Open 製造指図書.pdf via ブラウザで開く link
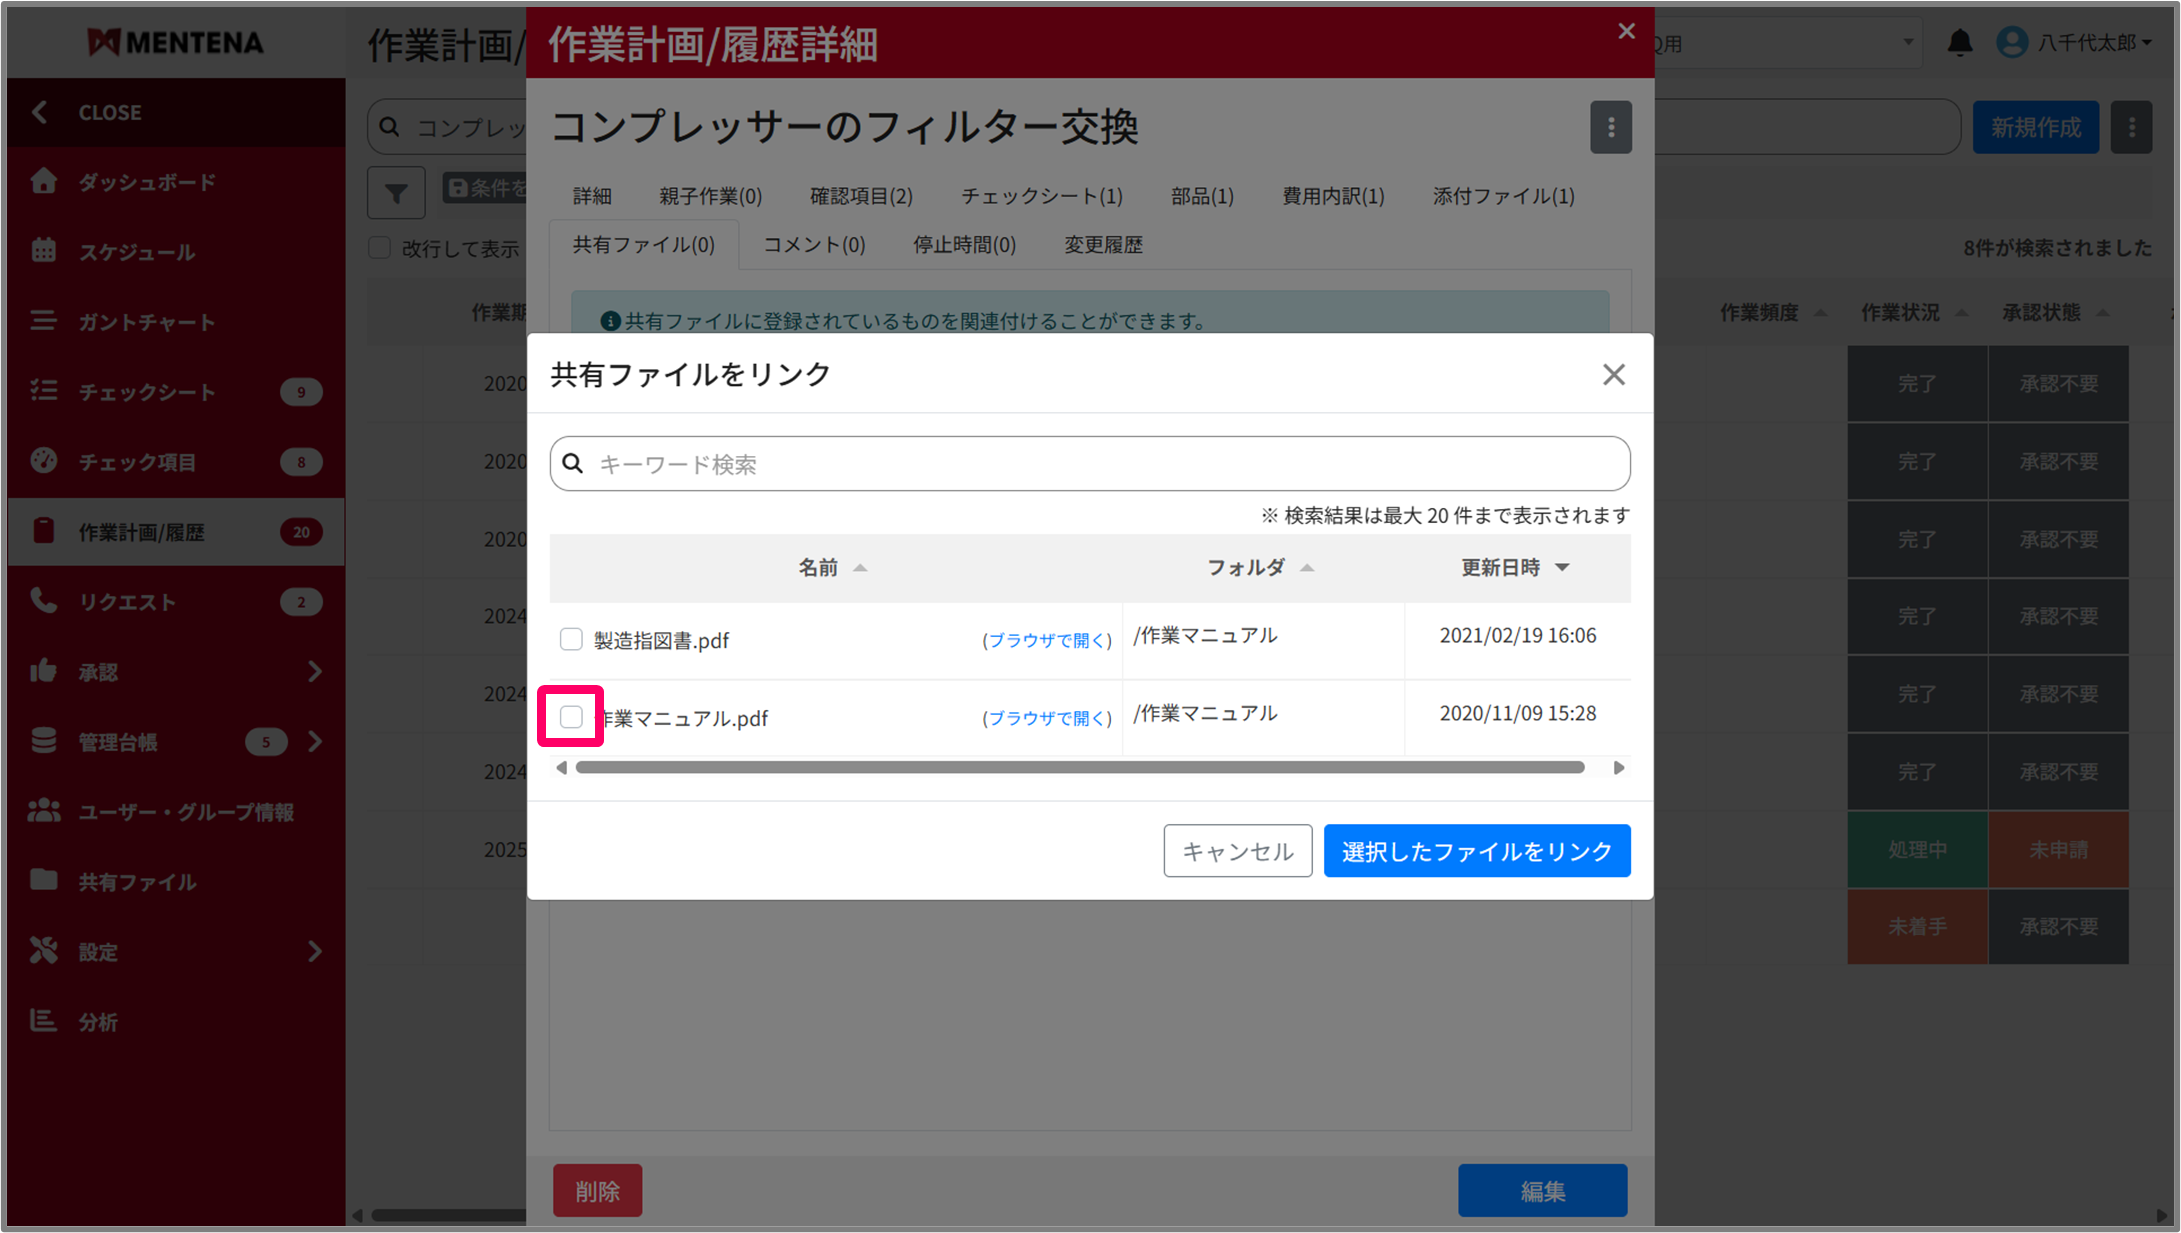 pos(1047,640)
